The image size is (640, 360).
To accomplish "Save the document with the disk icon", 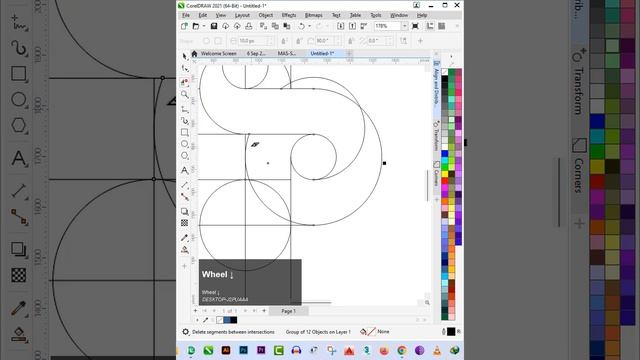I will tap(213, 26).
